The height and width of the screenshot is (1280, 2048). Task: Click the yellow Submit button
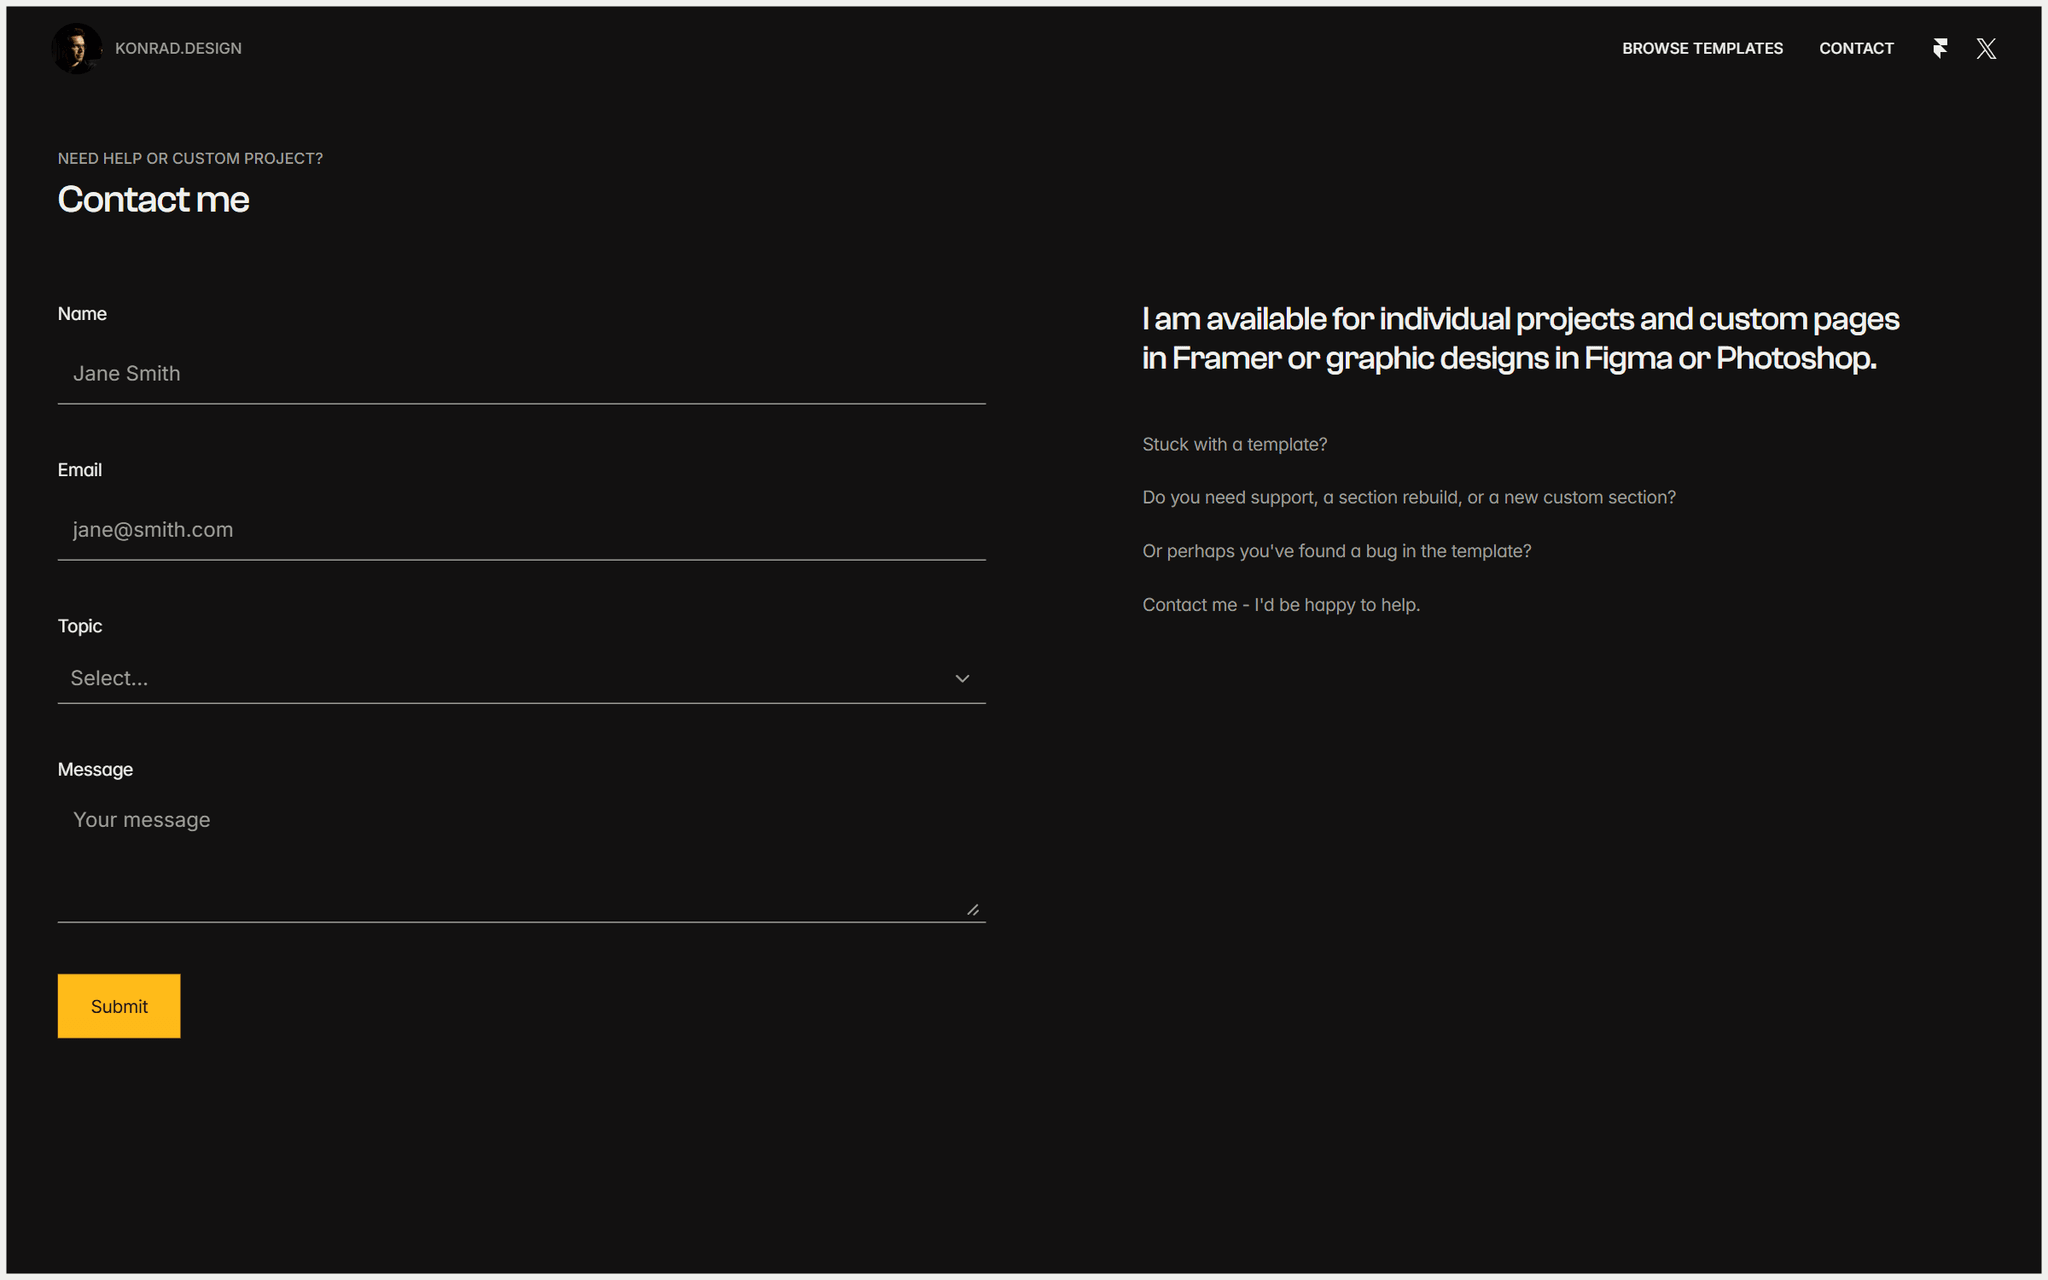pyautogui.click(x=119, y=1006)
